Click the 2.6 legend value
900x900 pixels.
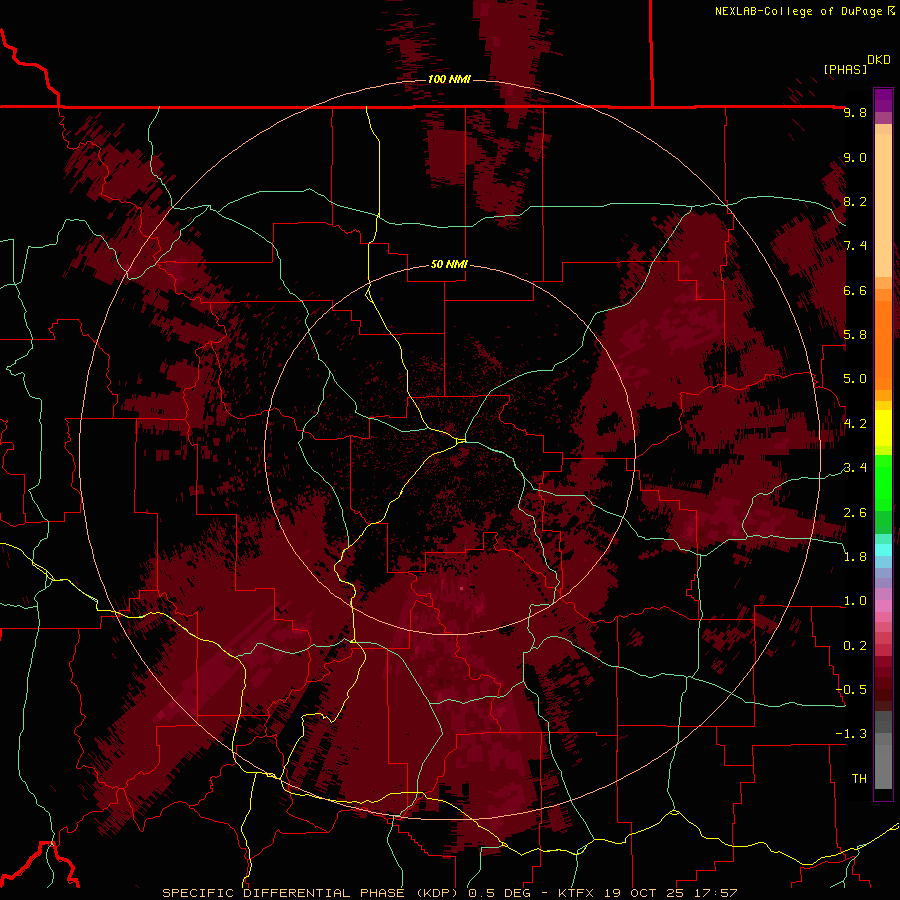855,513
